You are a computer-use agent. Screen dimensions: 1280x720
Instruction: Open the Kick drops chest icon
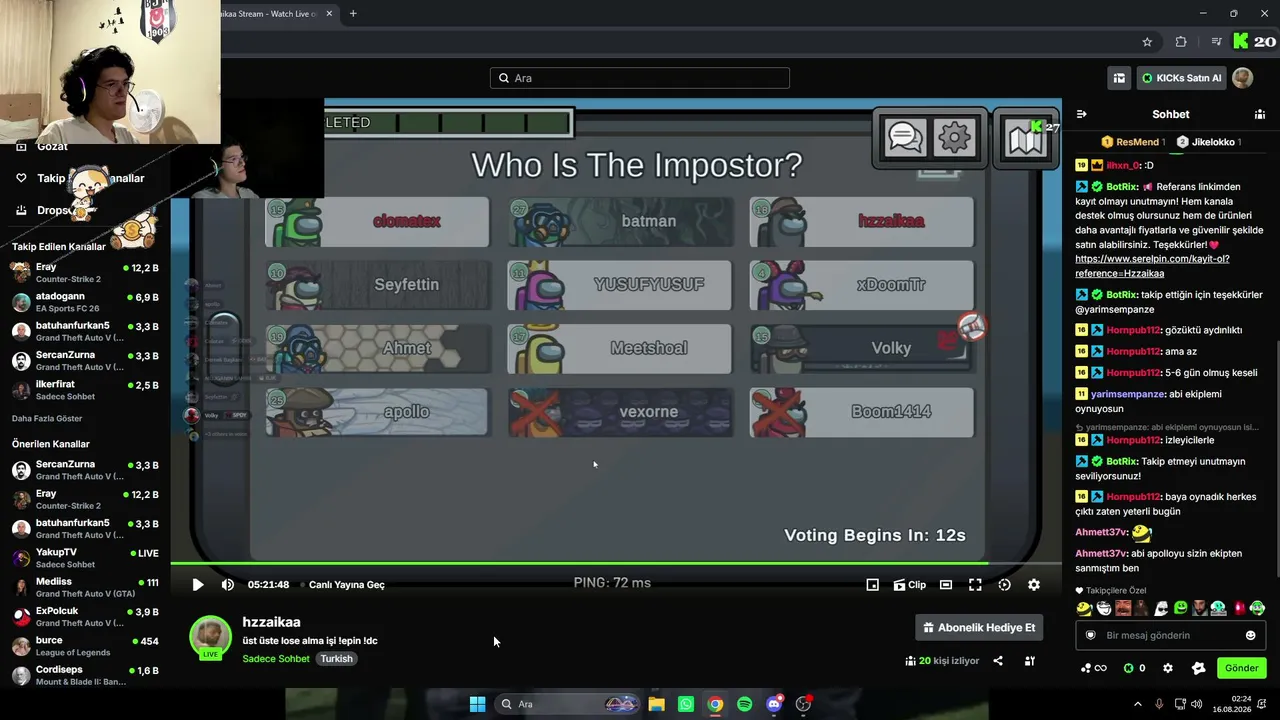click(x=1119, y=78)
